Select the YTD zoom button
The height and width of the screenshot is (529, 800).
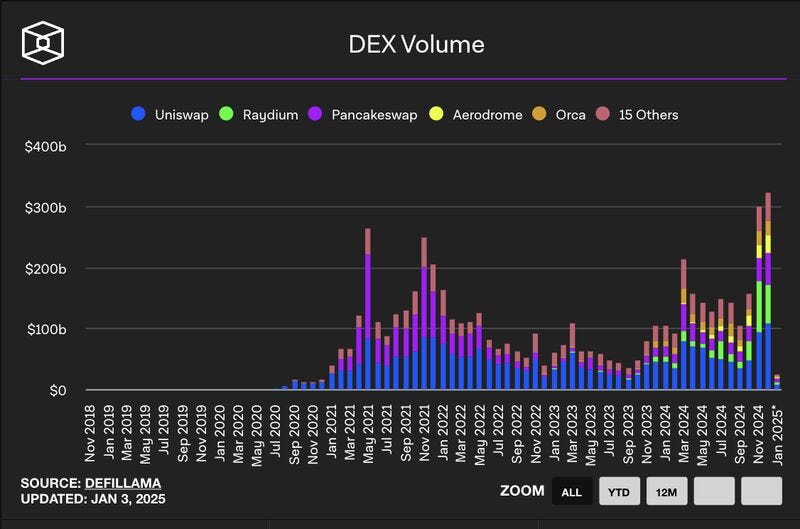[x=619, y=491]
